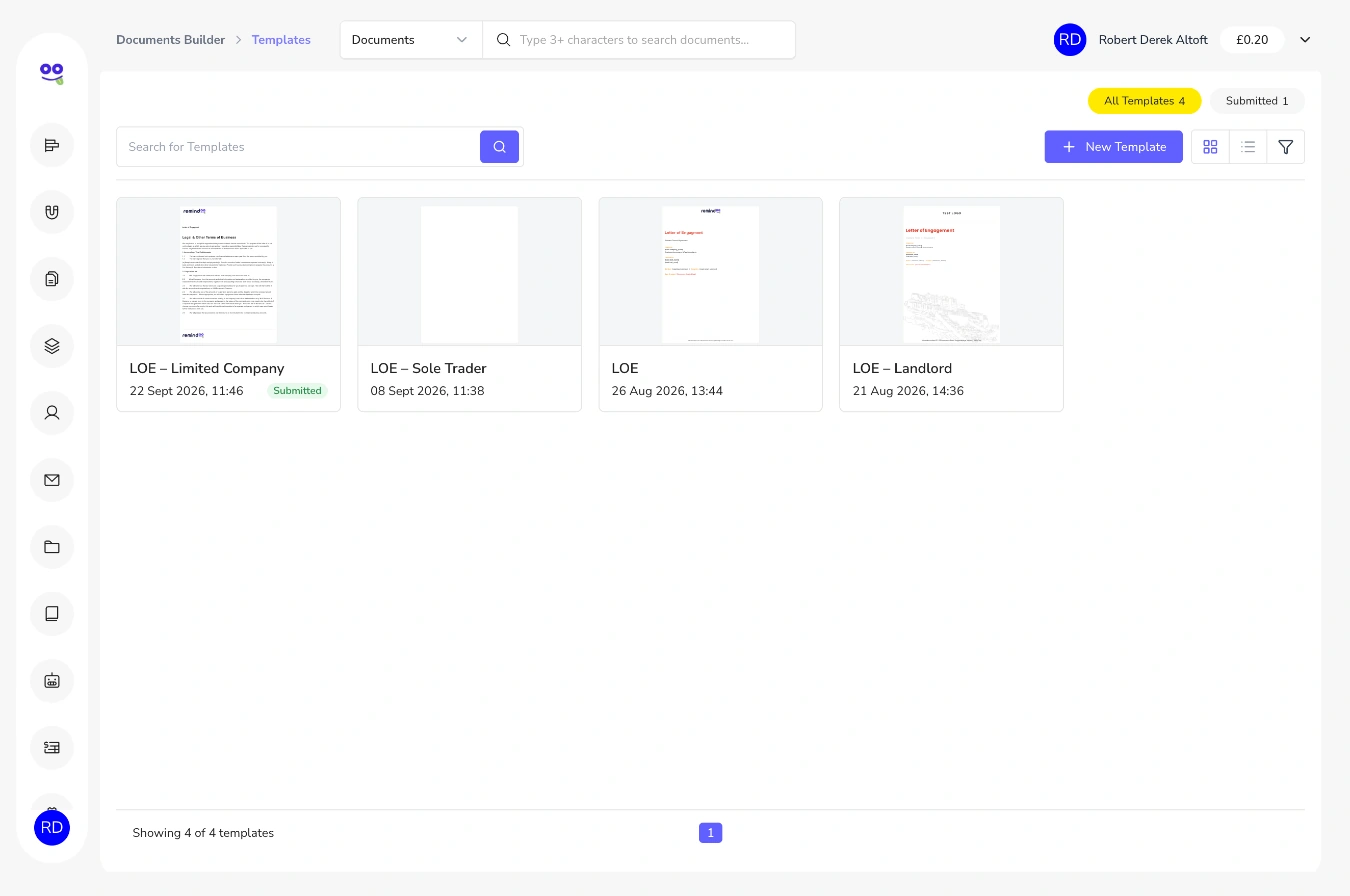This screenshot has width=1350, height=896.
Task: Open the form list icon below robot icon
Action: (52, 748)
